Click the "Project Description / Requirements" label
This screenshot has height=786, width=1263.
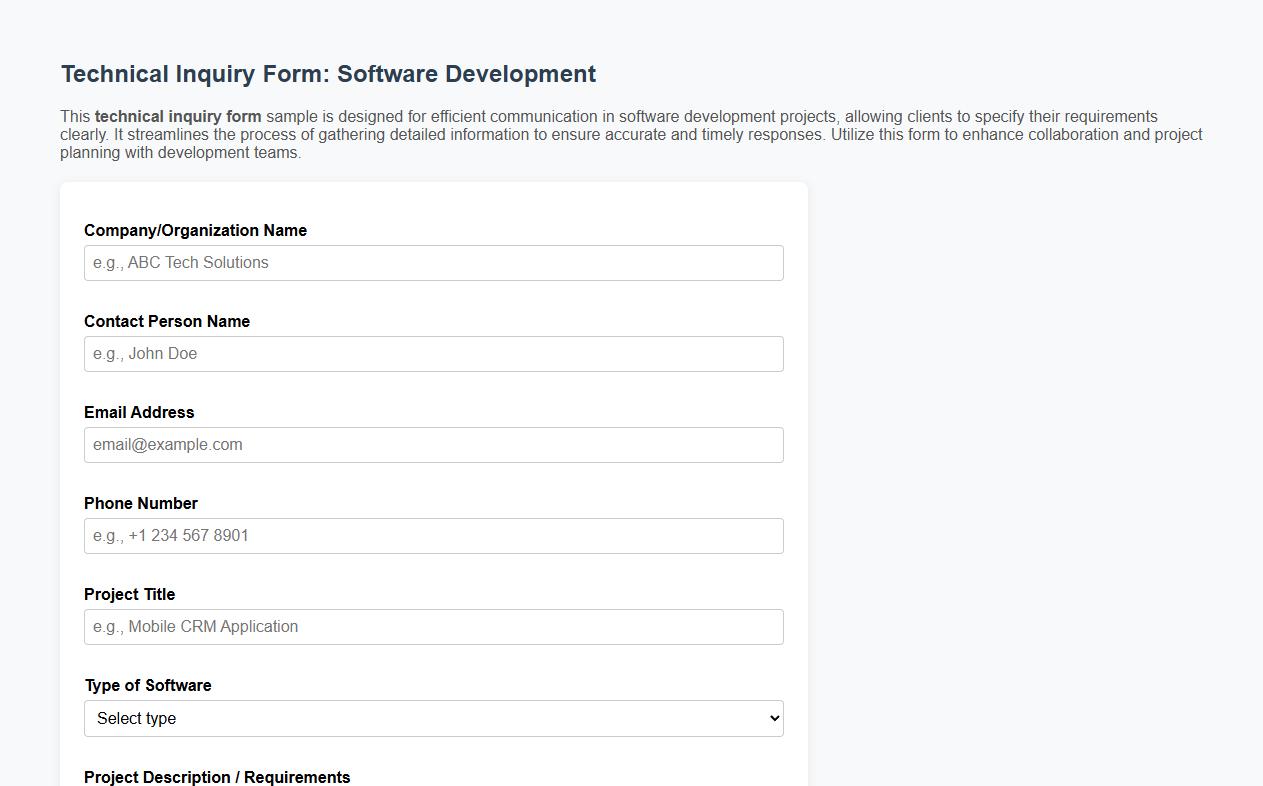(x=216, y=777)
